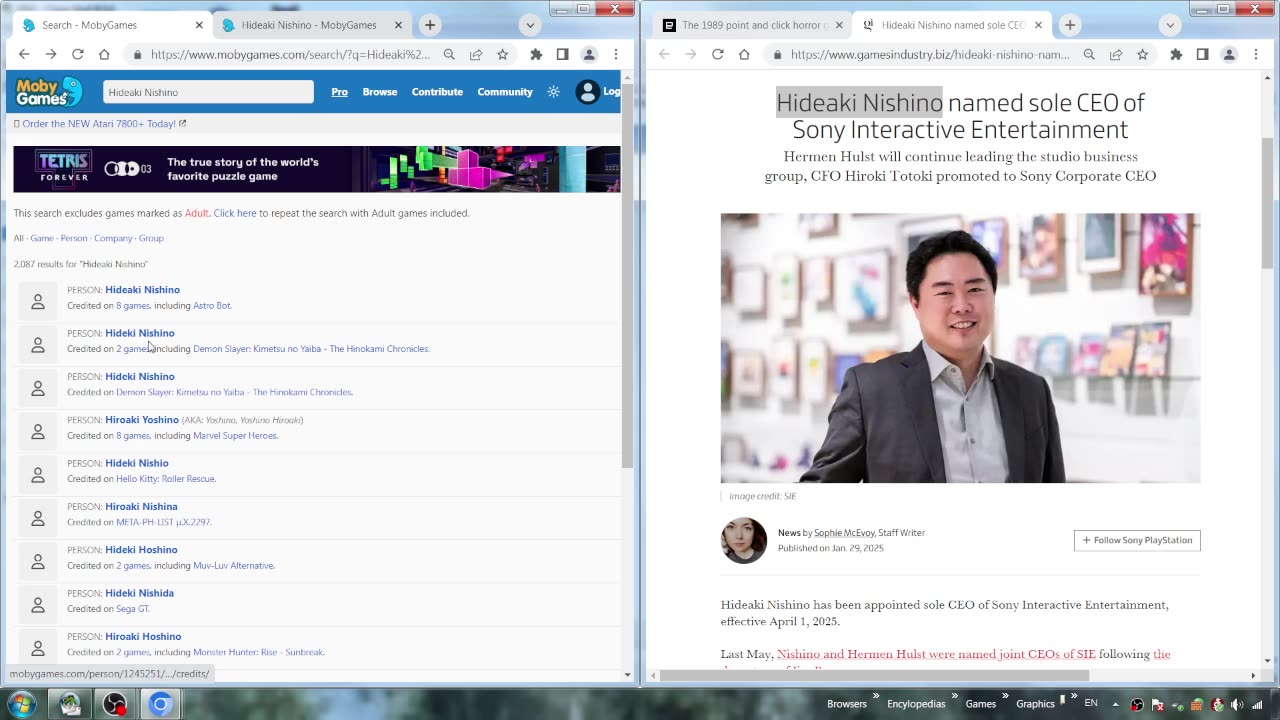
Task: Reload the gamesindustry.biz page
Action: tap(717, 54)
